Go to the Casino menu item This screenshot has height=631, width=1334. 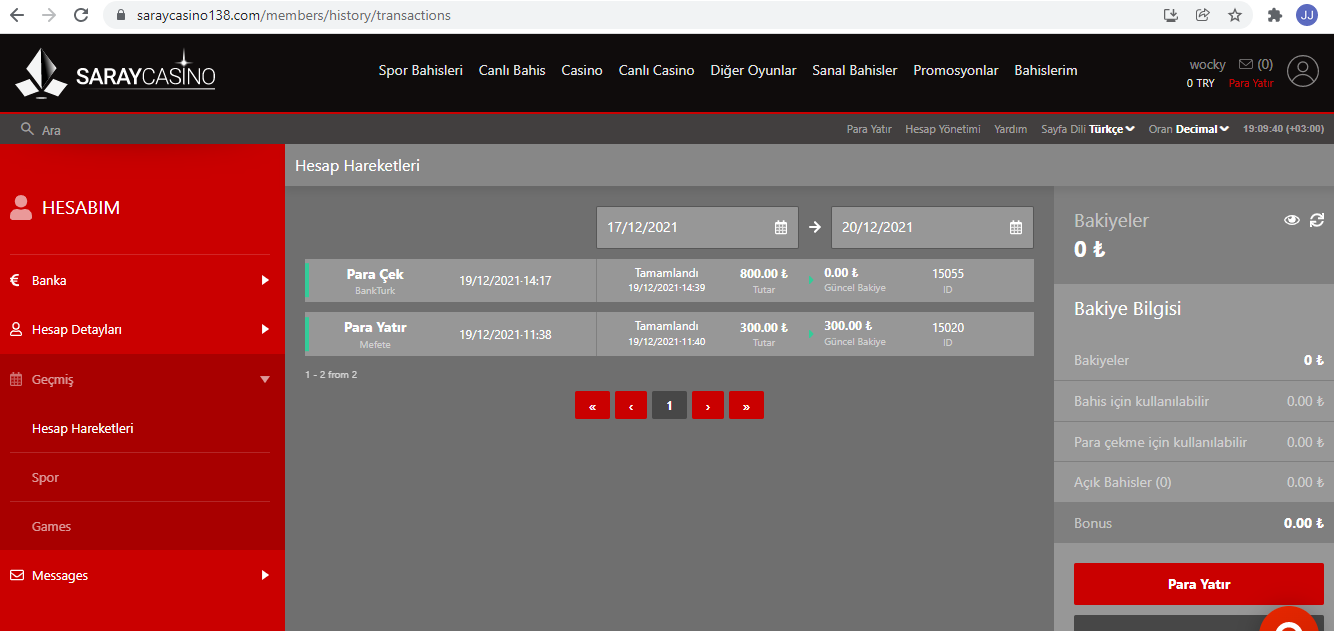coord(582,70)
